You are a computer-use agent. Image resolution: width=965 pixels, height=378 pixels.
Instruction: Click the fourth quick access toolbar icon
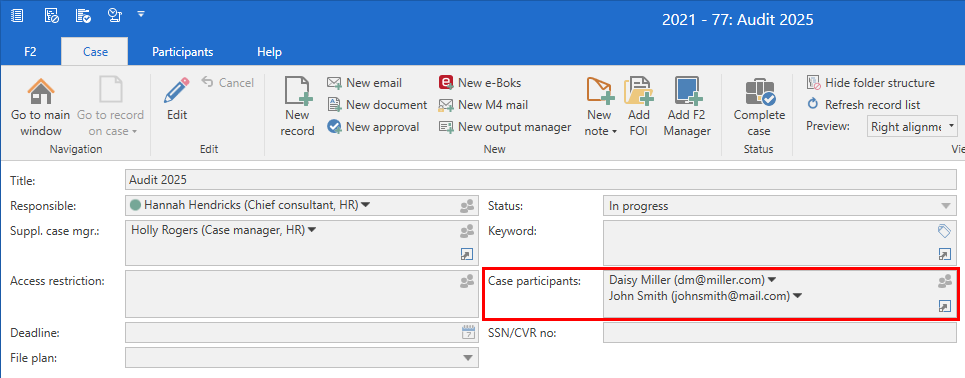tap(114, 15)
